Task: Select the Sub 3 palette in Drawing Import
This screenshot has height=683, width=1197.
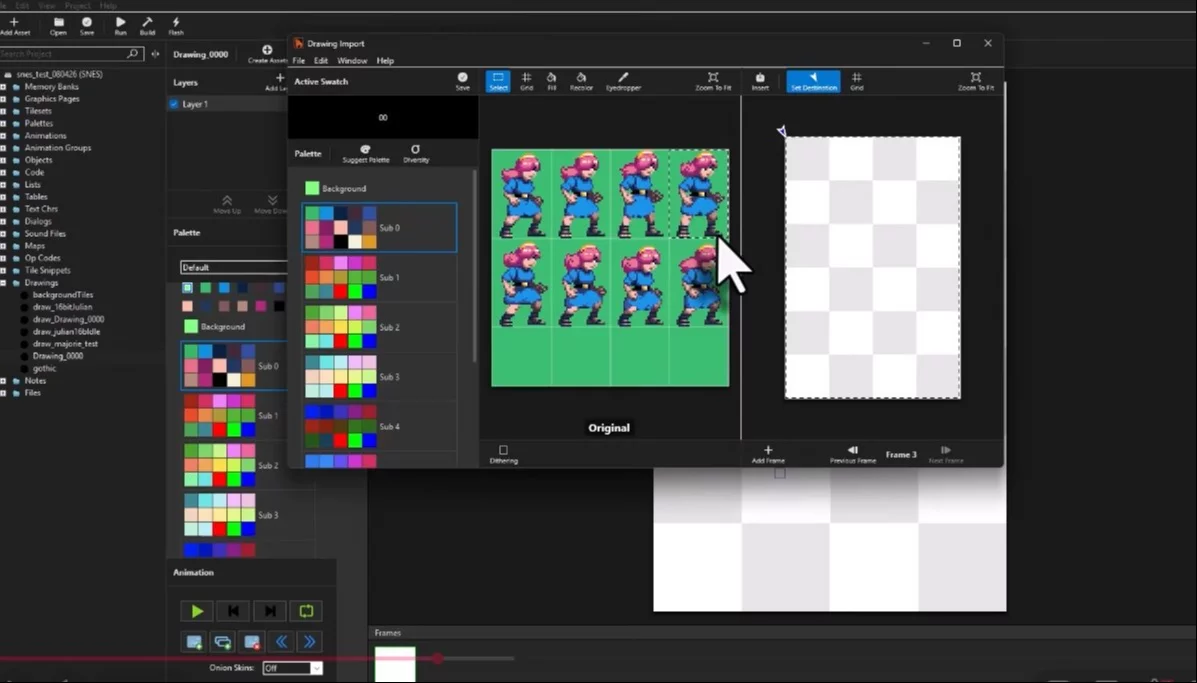Action: (379, 377)
